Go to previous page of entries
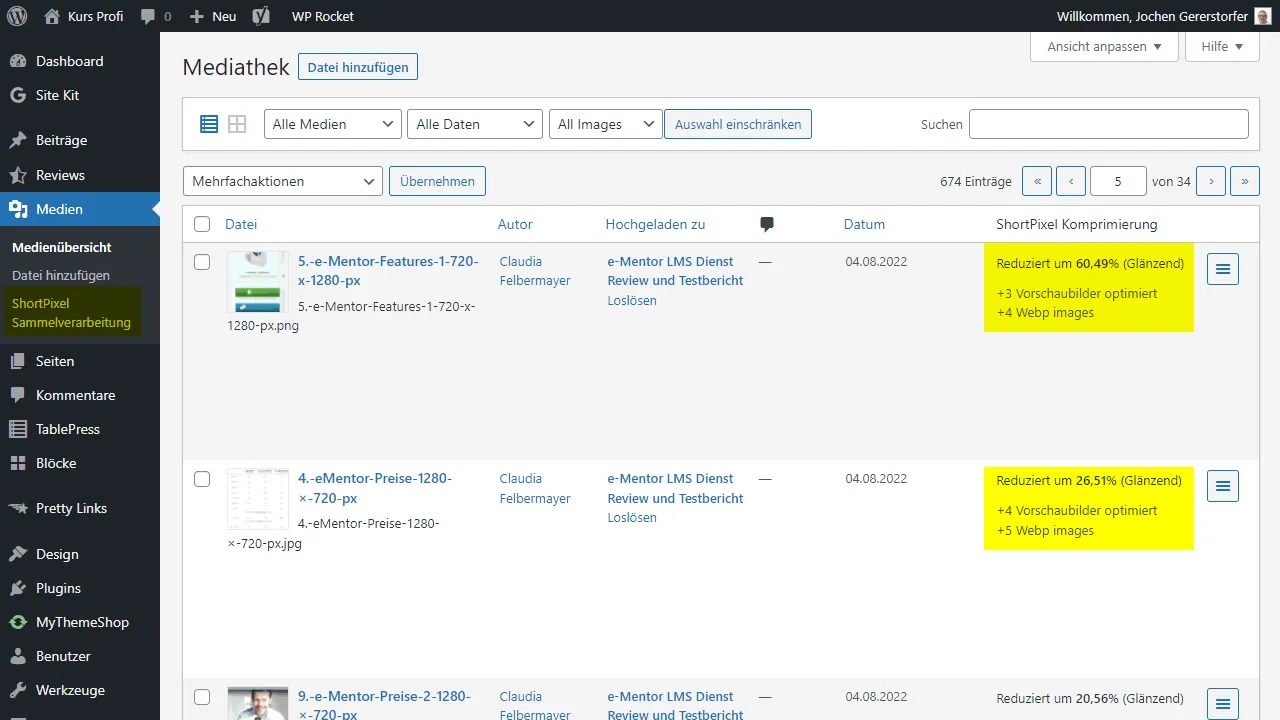Viewport: 1280px width, 720px height. coord(1071,181)
